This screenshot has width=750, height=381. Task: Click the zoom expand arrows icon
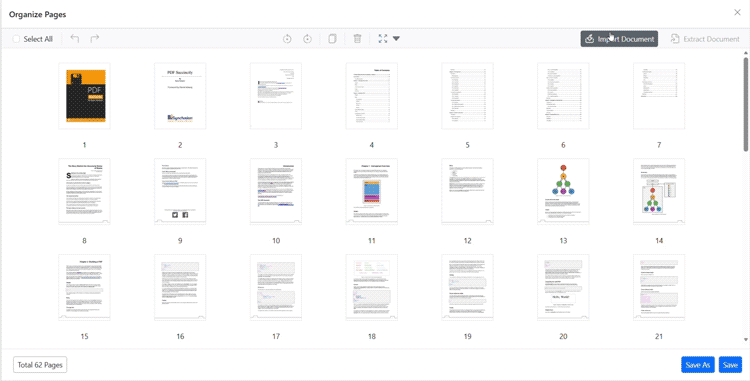[383, 39]
